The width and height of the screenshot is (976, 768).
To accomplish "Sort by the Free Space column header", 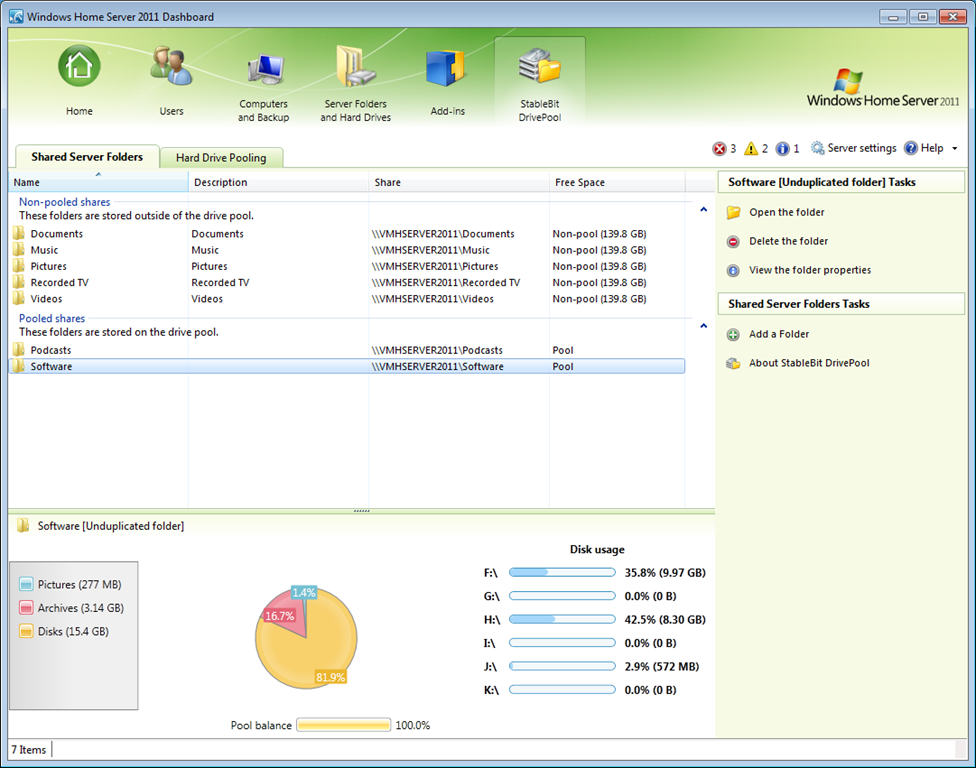I will coord(617,182).
